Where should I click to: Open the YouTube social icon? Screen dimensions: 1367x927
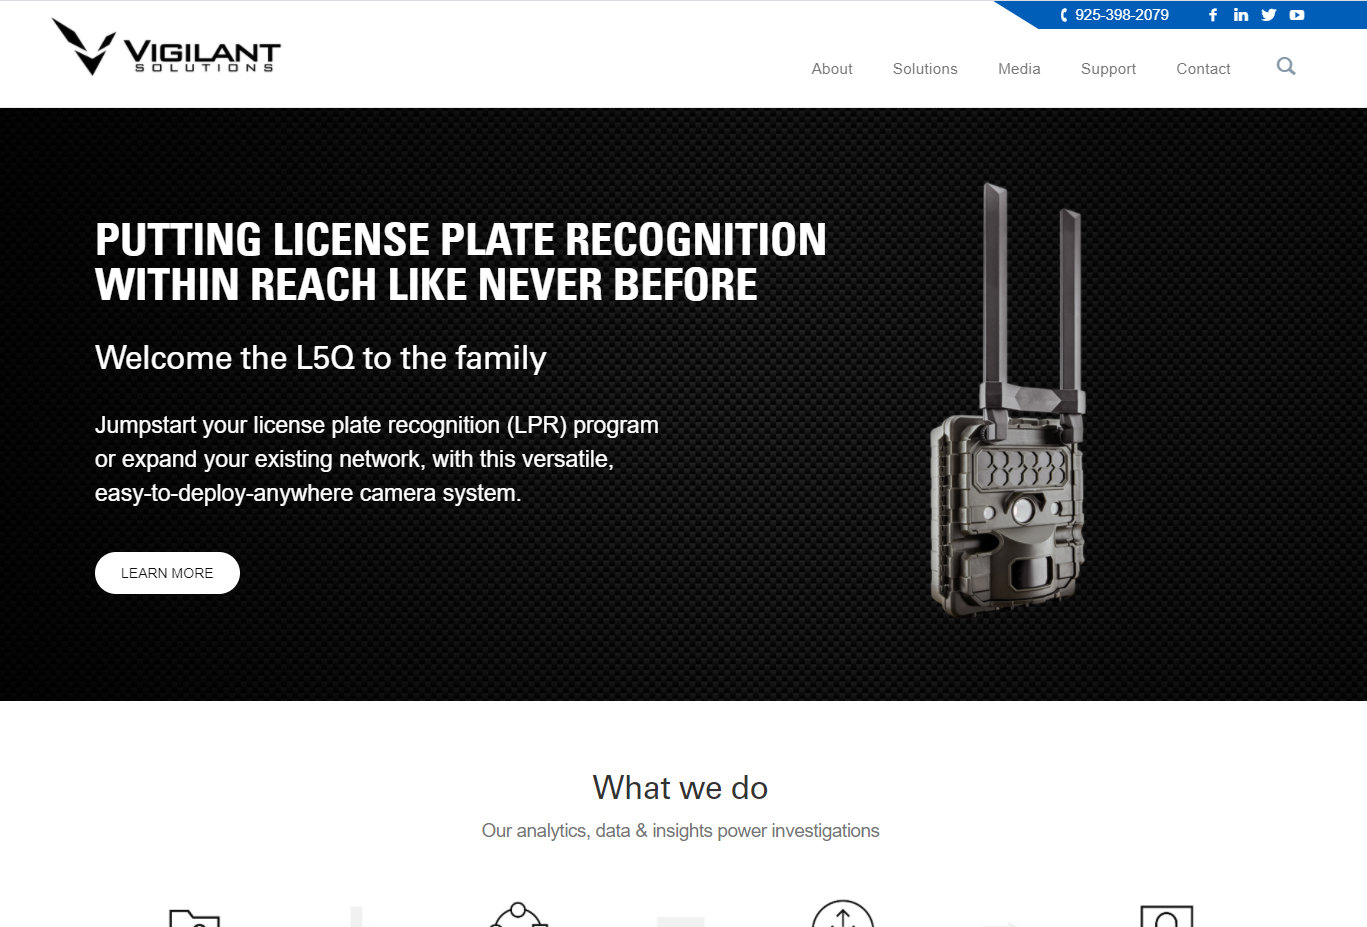pyautogui.click(x=1297, y=15)
